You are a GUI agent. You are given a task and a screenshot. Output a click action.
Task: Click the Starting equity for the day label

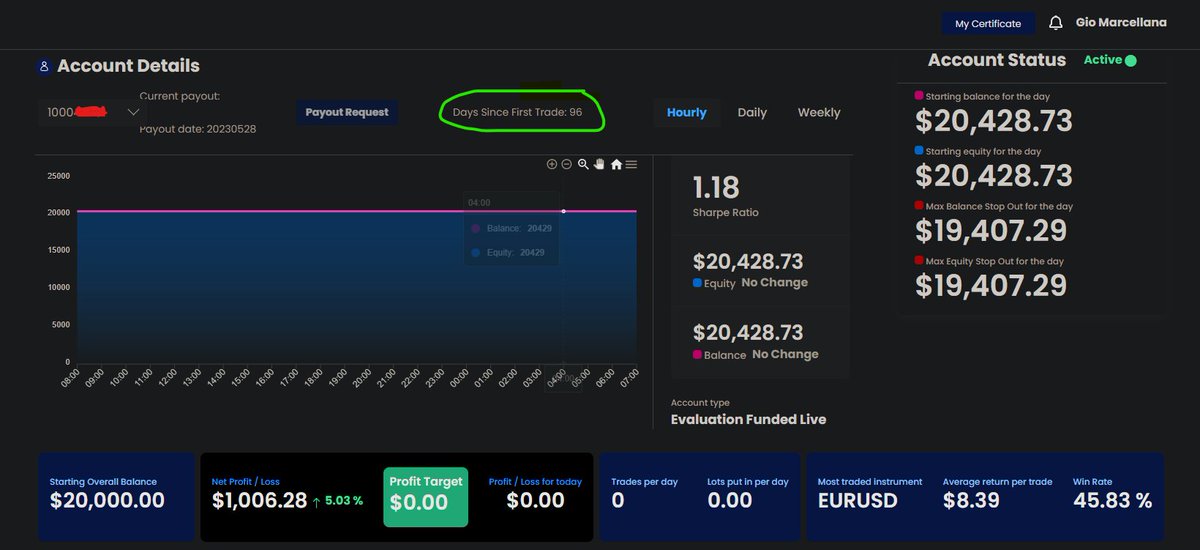(983, 151)
